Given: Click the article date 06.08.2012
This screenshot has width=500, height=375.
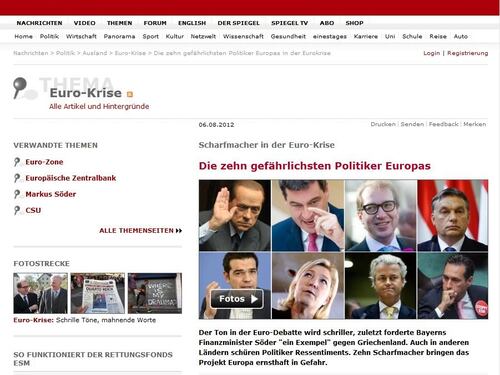Looking at the screenshot, I should [x=216, y=125].
